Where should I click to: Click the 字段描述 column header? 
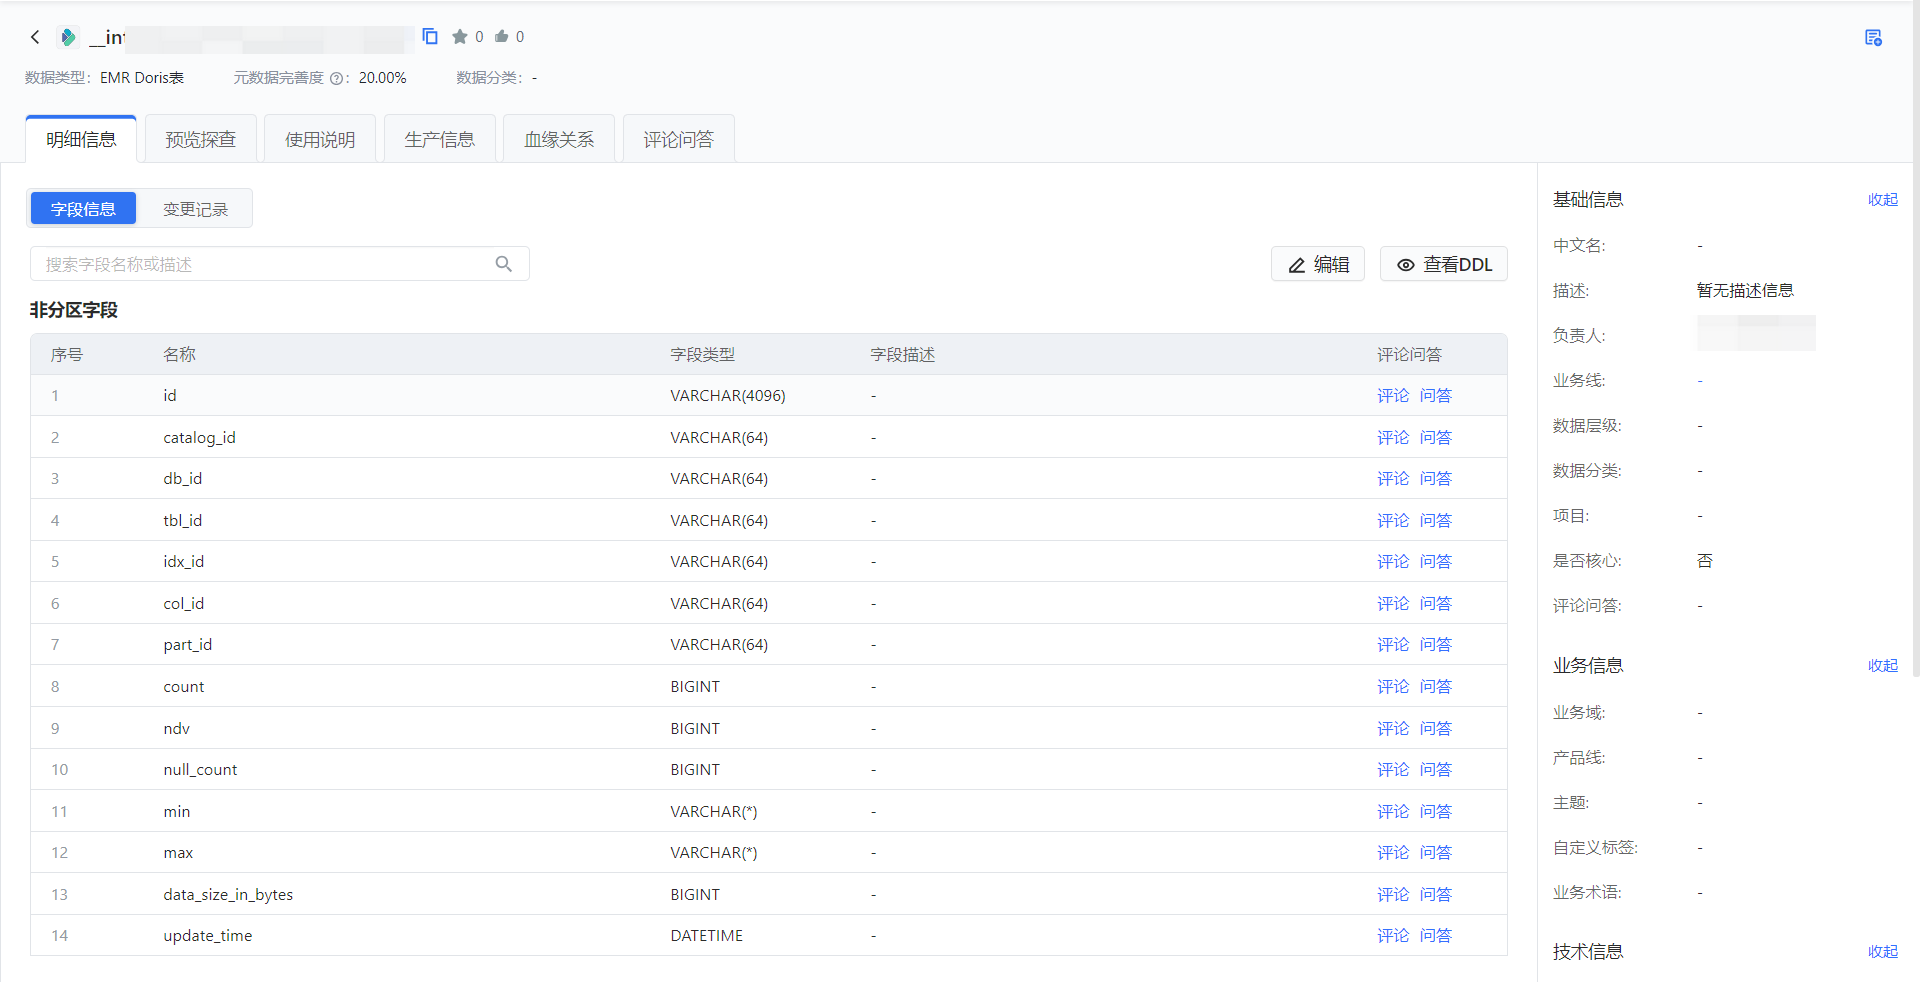point(903,355)
